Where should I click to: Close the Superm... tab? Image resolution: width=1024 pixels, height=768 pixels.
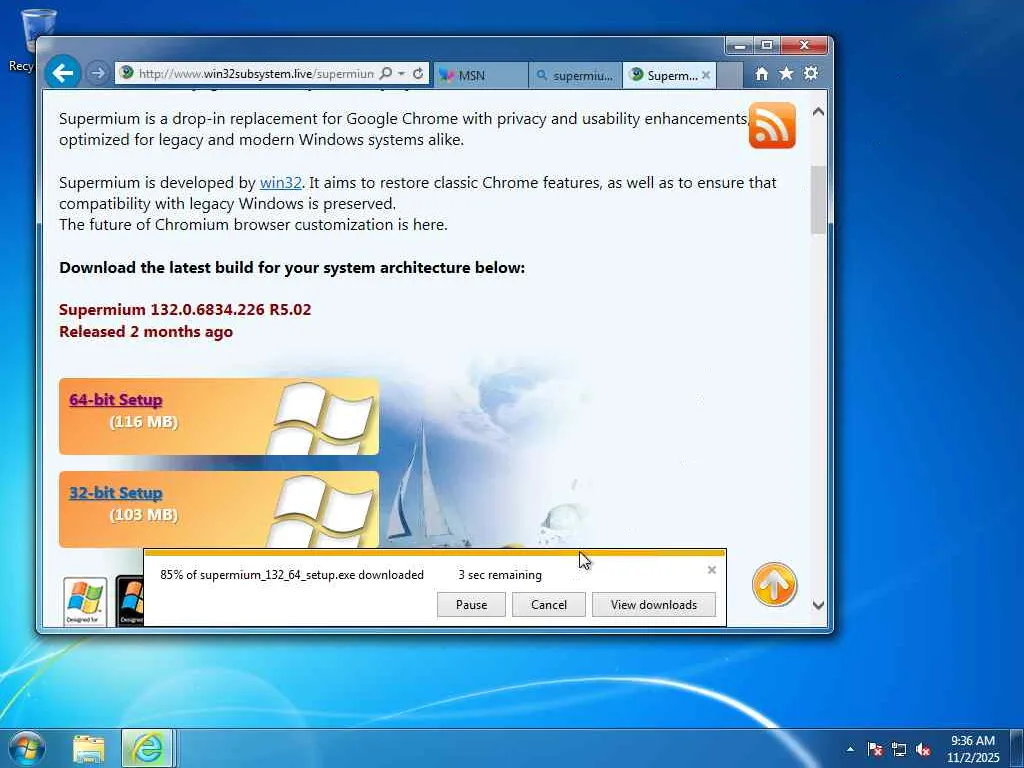(706, 75)
